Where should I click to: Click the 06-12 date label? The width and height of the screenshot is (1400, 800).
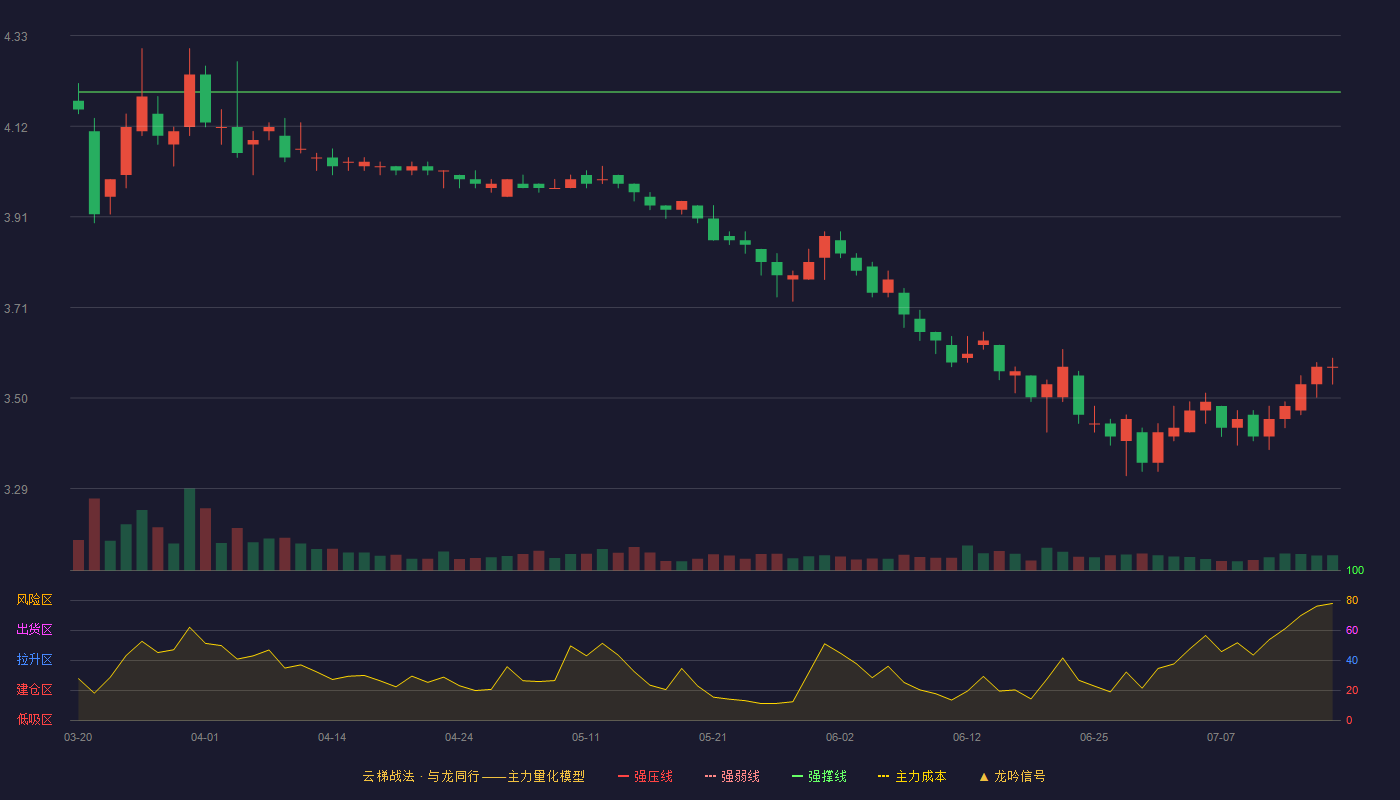(967, 737)
